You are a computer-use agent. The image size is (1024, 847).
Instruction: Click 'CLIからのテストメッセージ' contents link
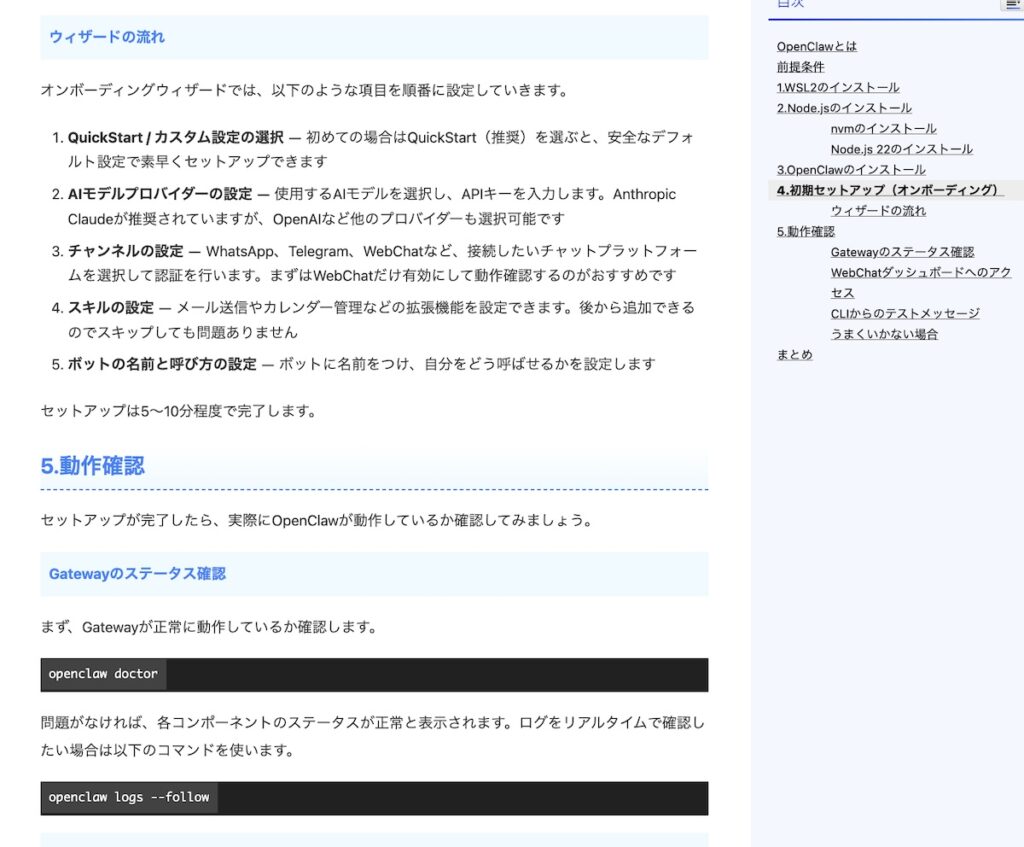click(x=904, y=314)
